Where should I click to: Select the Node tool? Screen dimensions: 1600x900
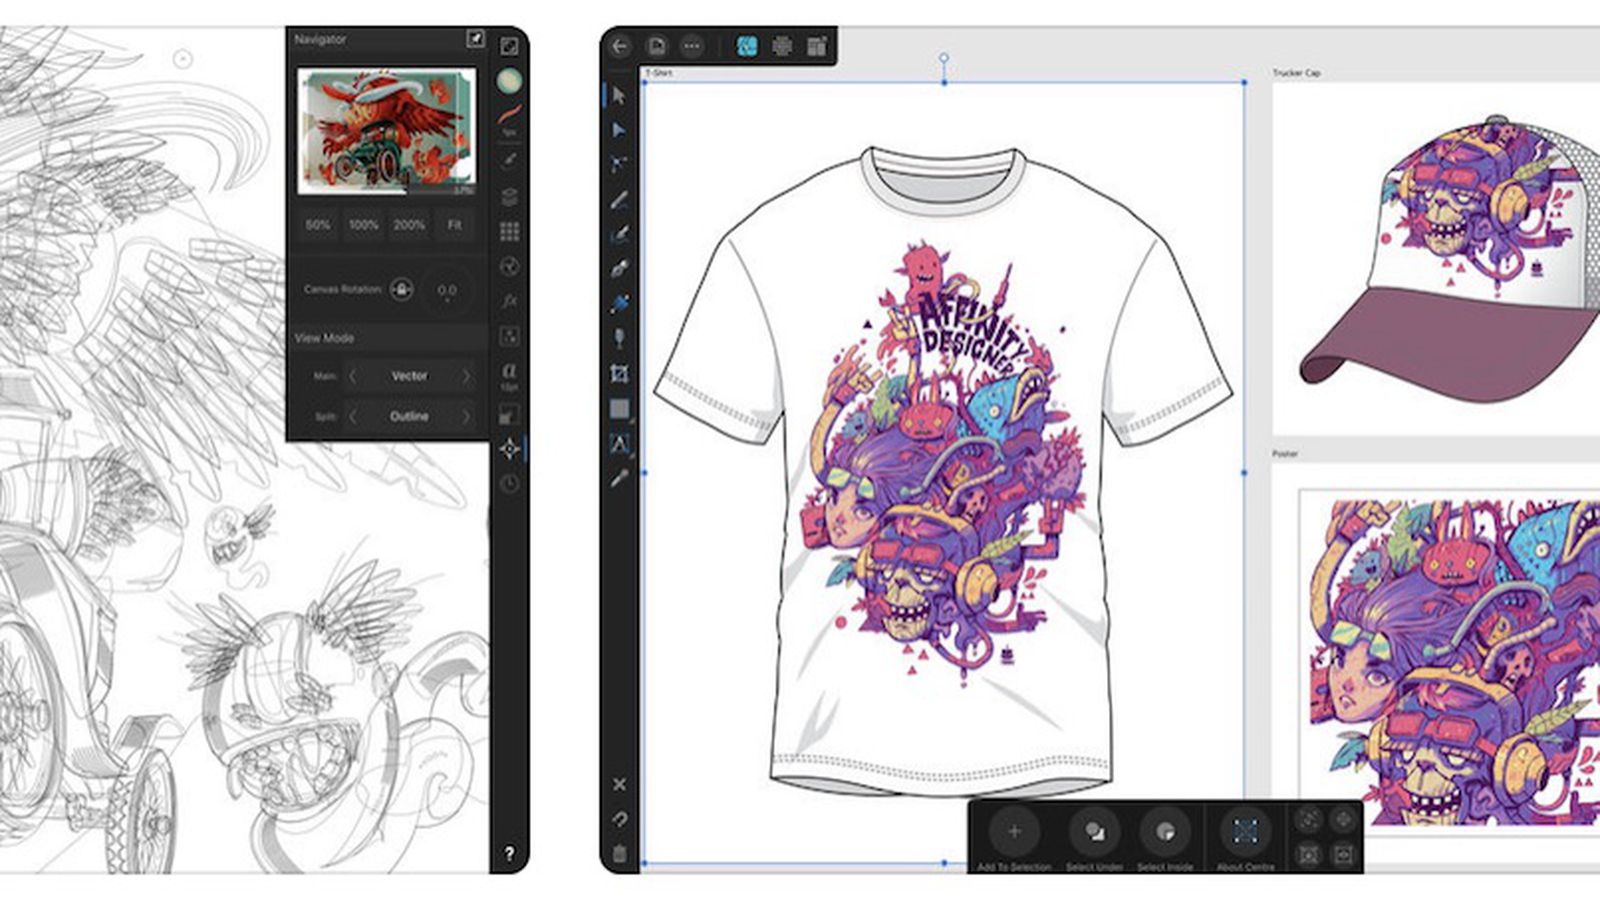pos(618,131)
